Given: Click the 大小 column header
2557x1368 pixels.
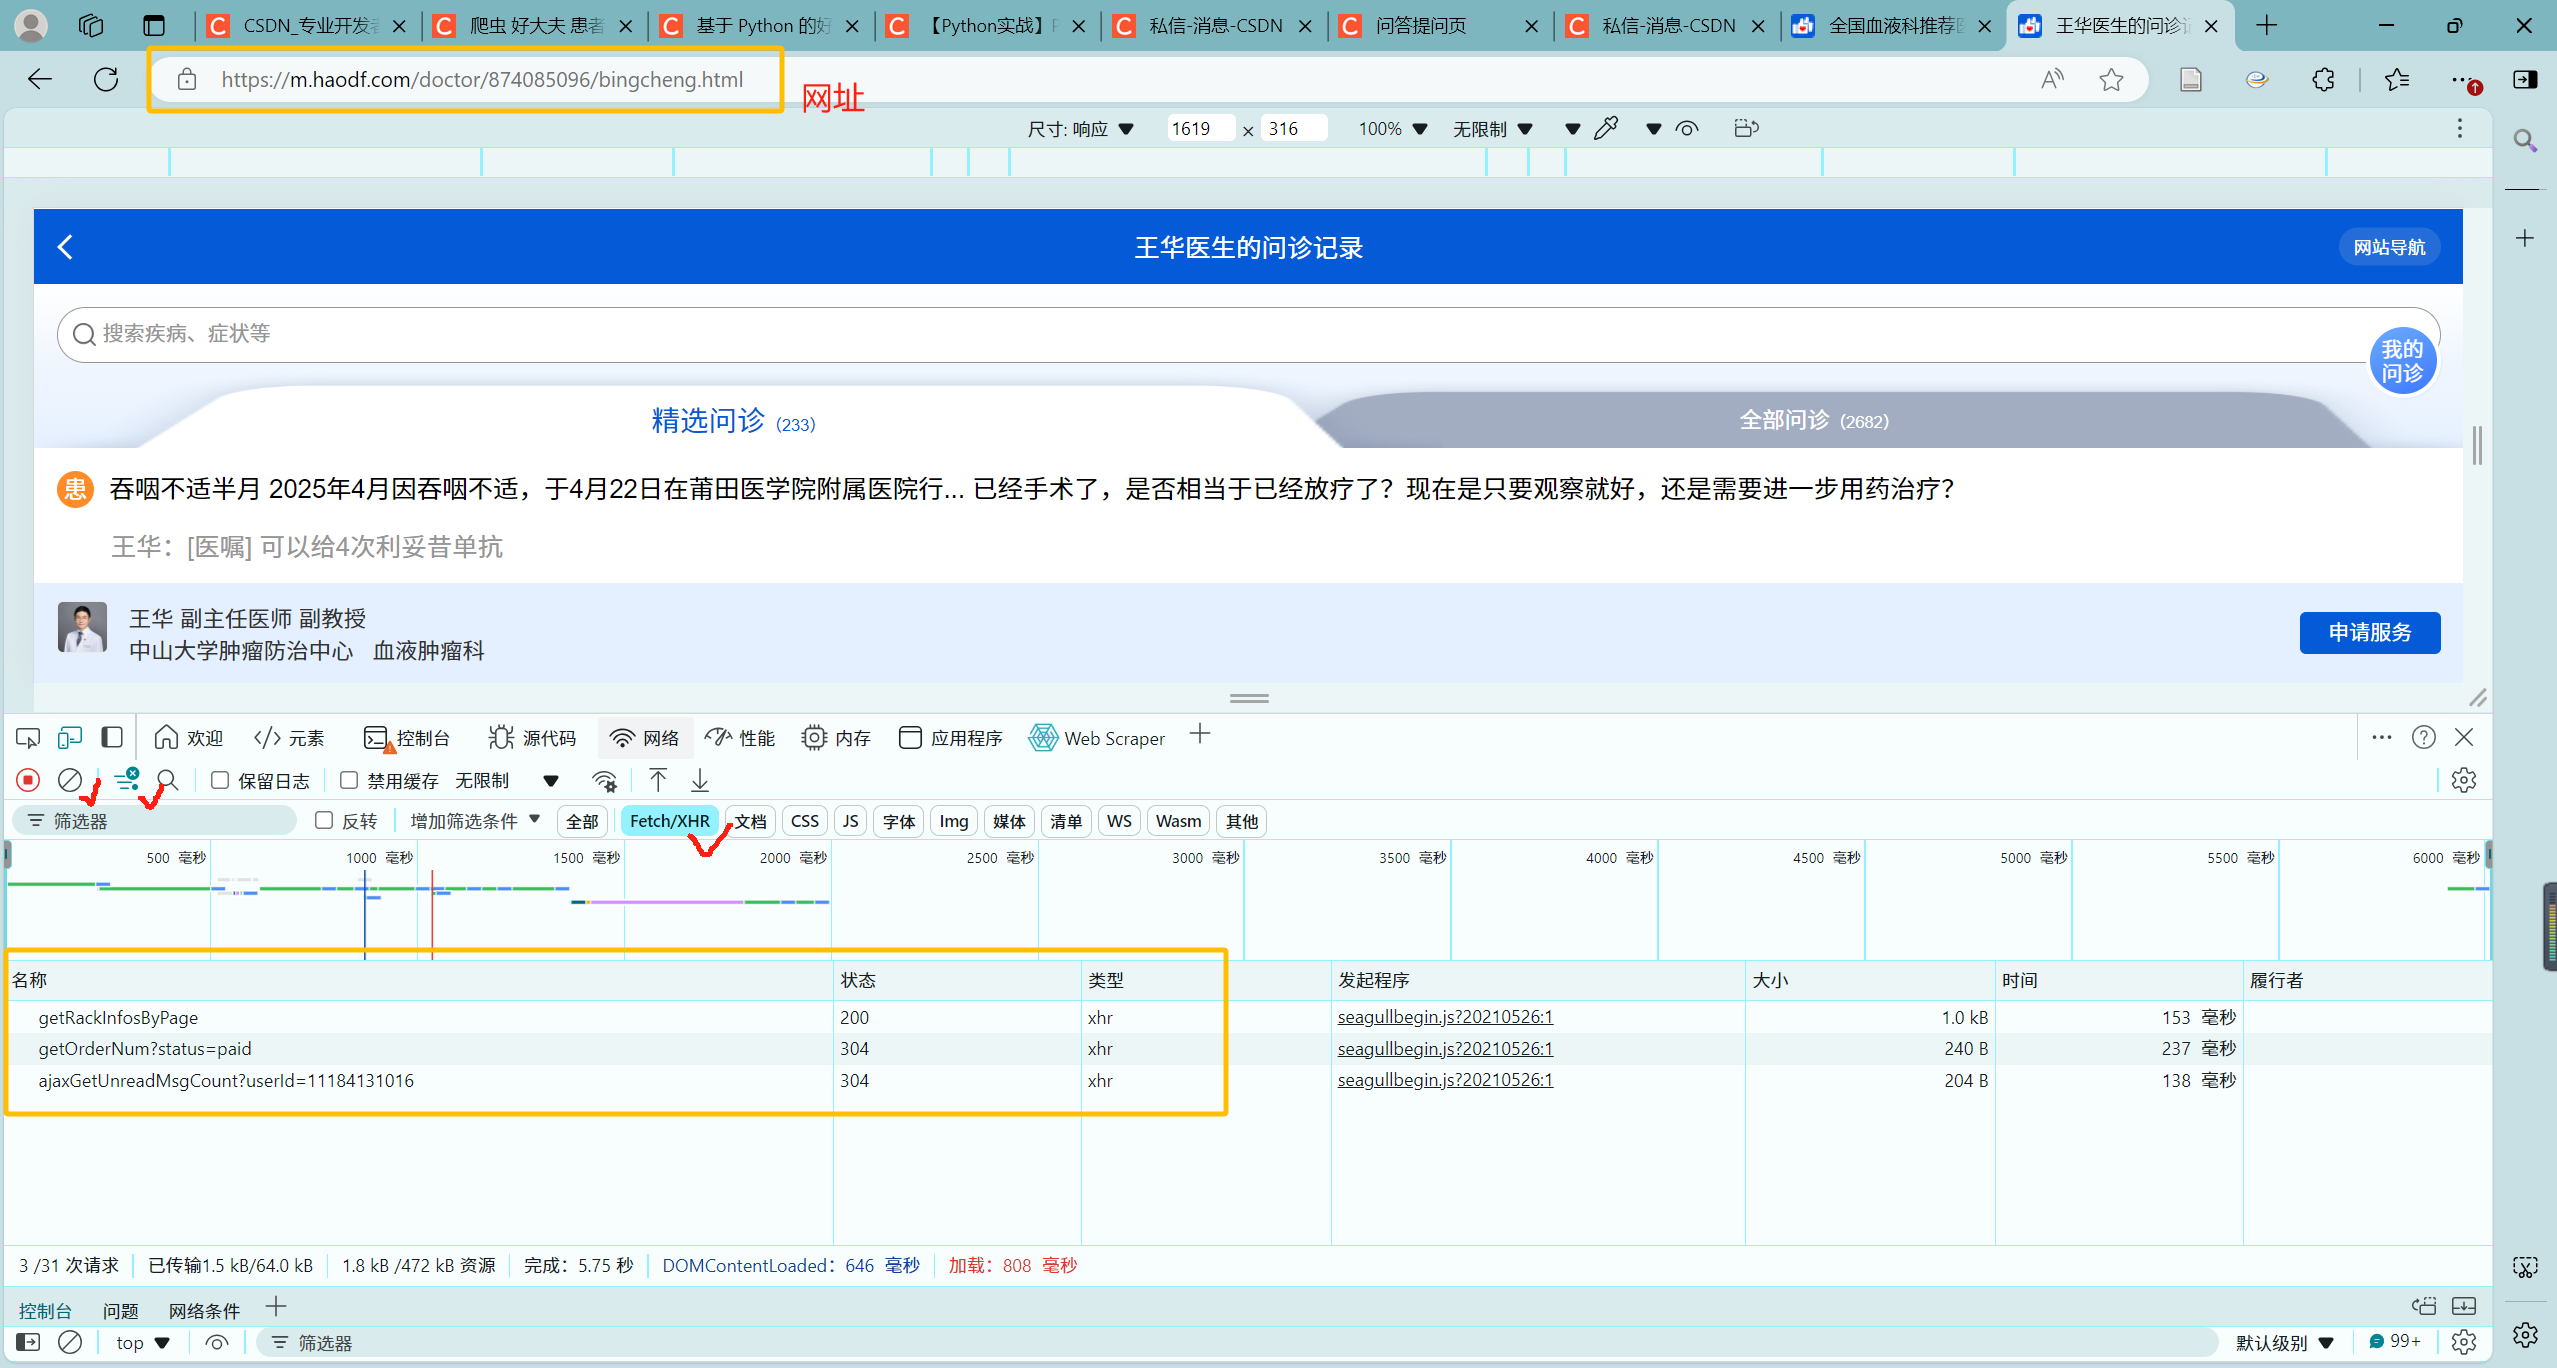Looking at the screenshot, I should [1868, 980].
